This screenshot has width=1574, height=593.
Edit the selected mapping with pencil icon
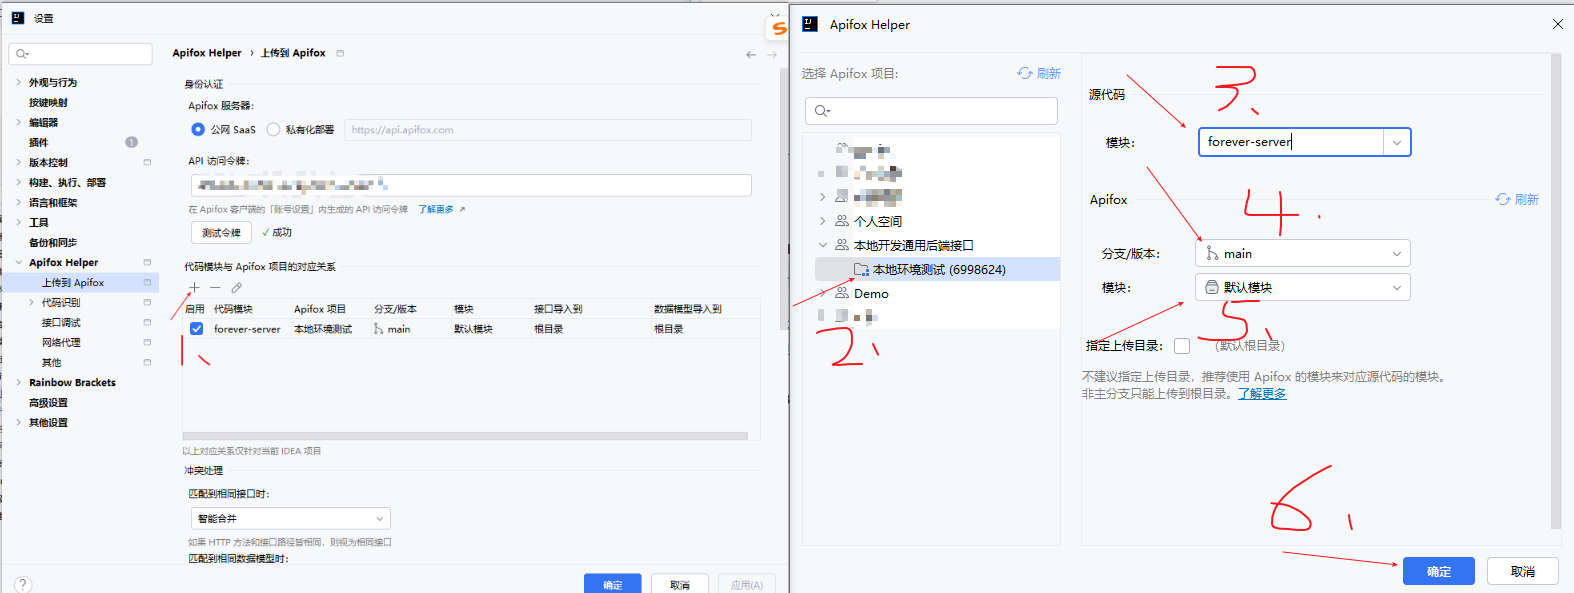click(237, 287)
